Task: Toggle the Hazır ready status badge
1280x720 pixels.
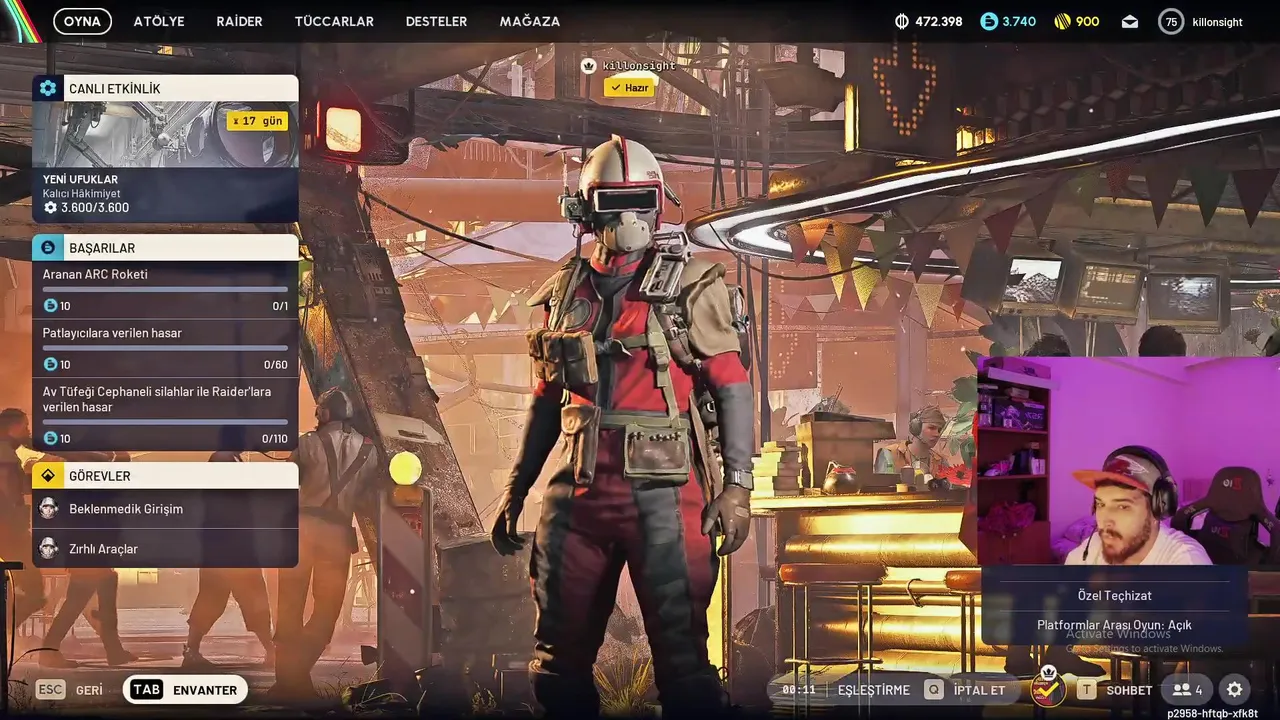Action: tap(629, 88)
